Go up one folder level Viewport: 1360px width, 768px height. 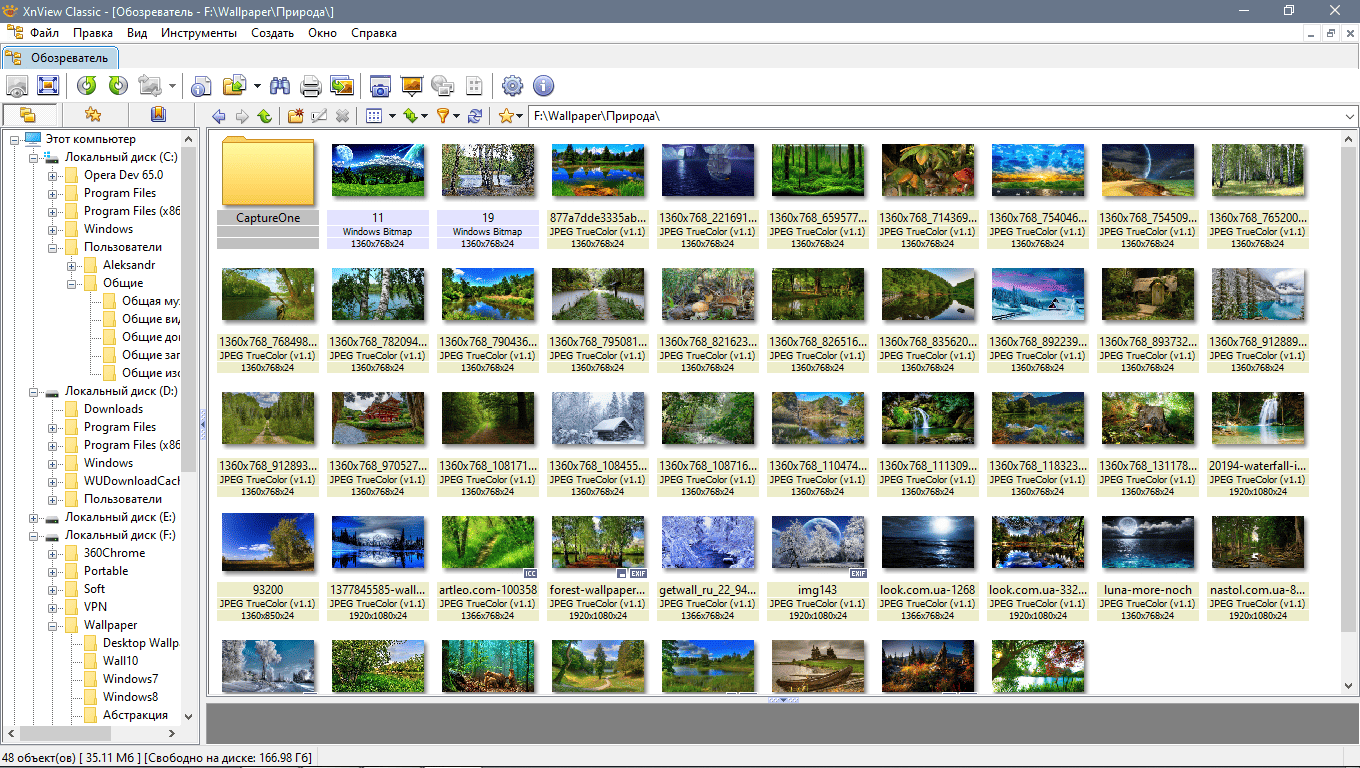[x=265, y=116]
